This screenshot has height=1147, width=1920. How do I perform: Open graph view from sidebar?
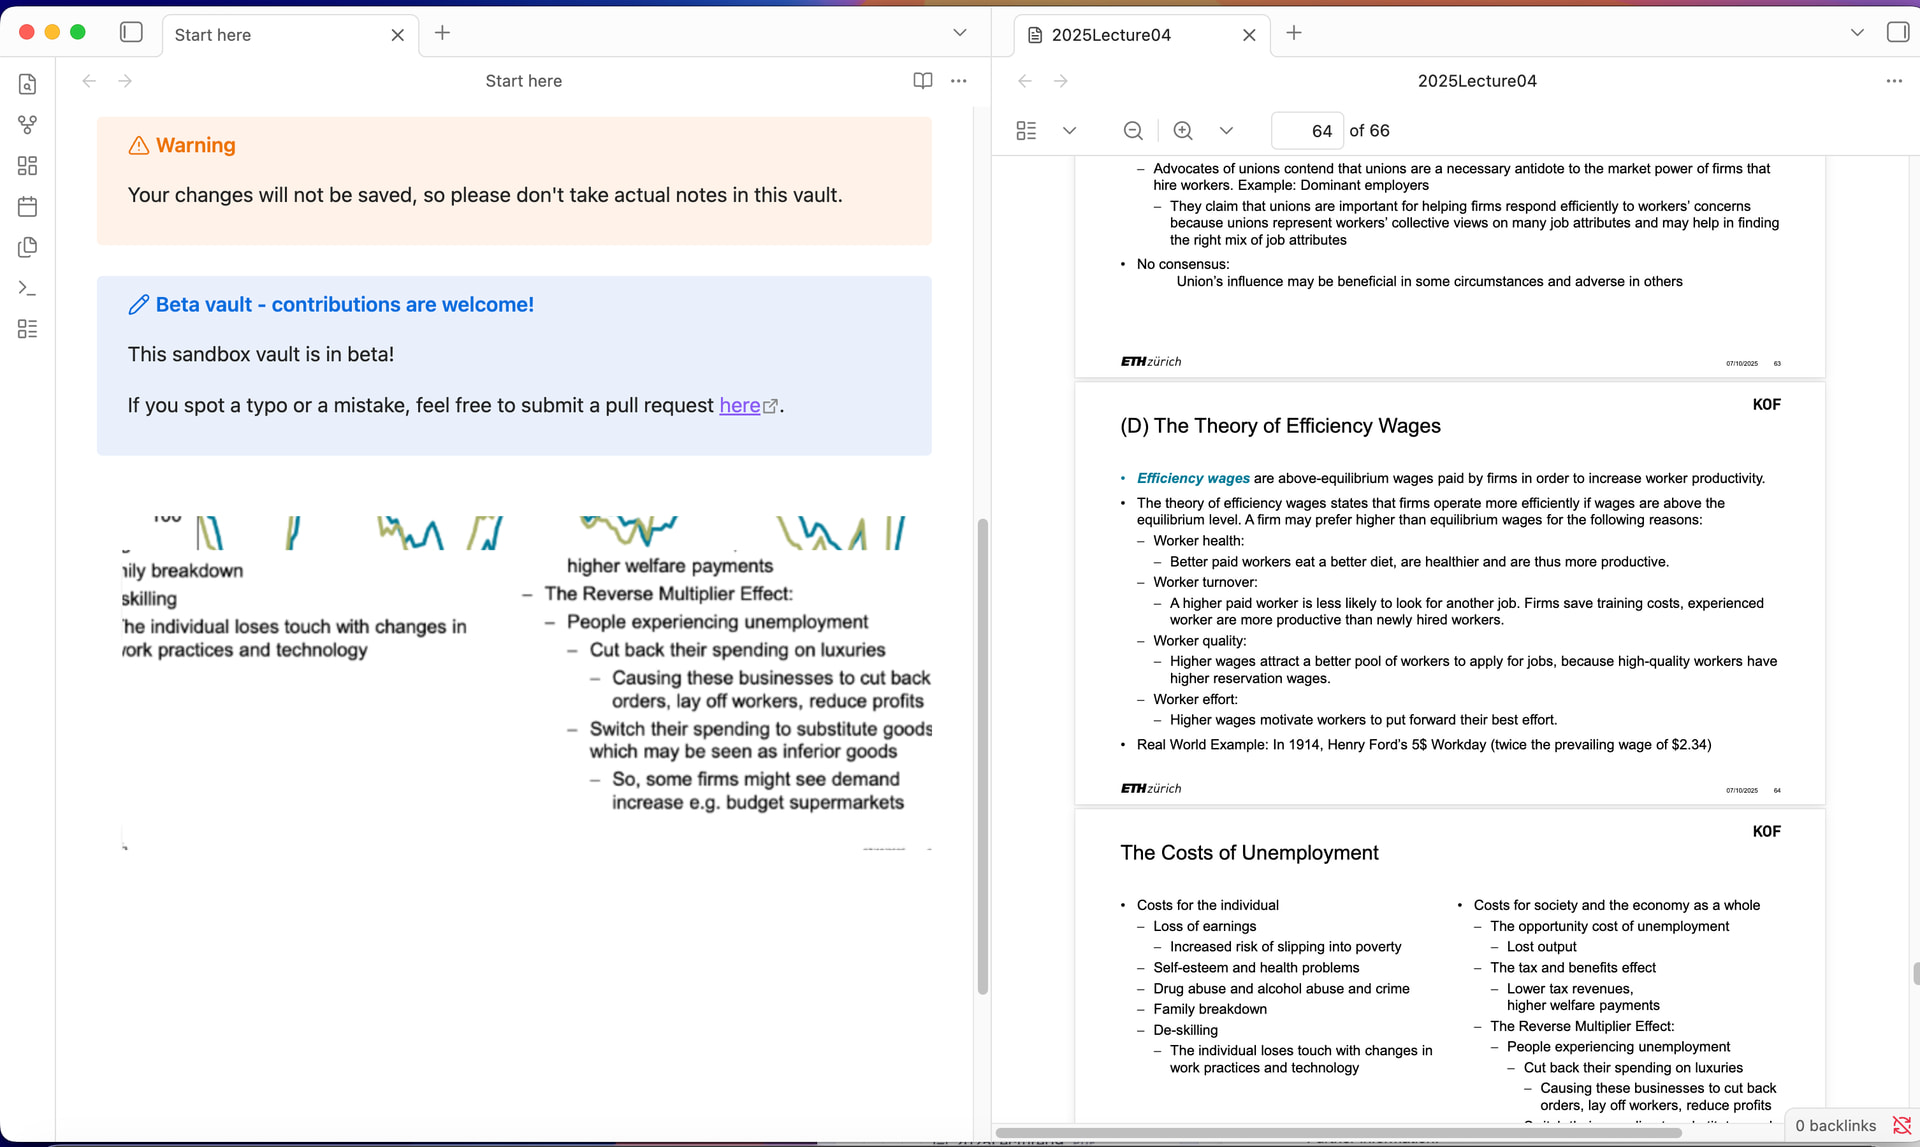(x=27, y=125)
